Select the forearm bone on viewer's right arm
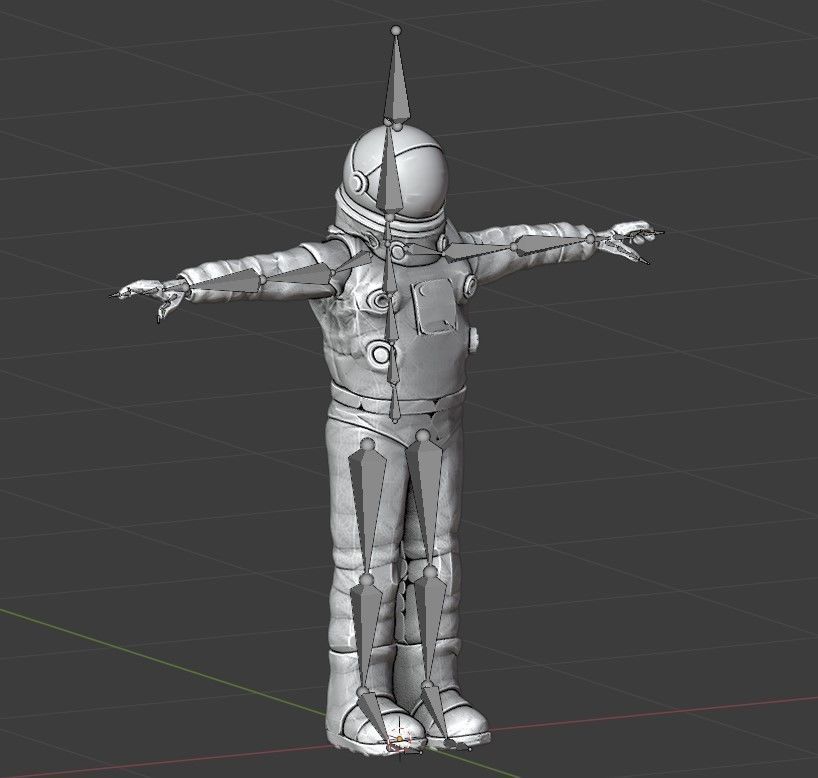The height and width of the screenshot is (778, 818). [552, 243]
